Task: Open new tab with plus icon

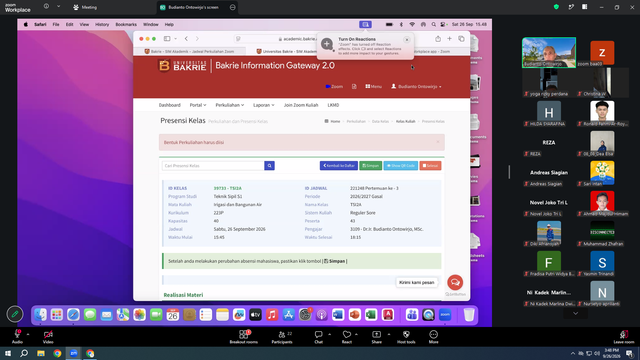Action: click(449, 39)
